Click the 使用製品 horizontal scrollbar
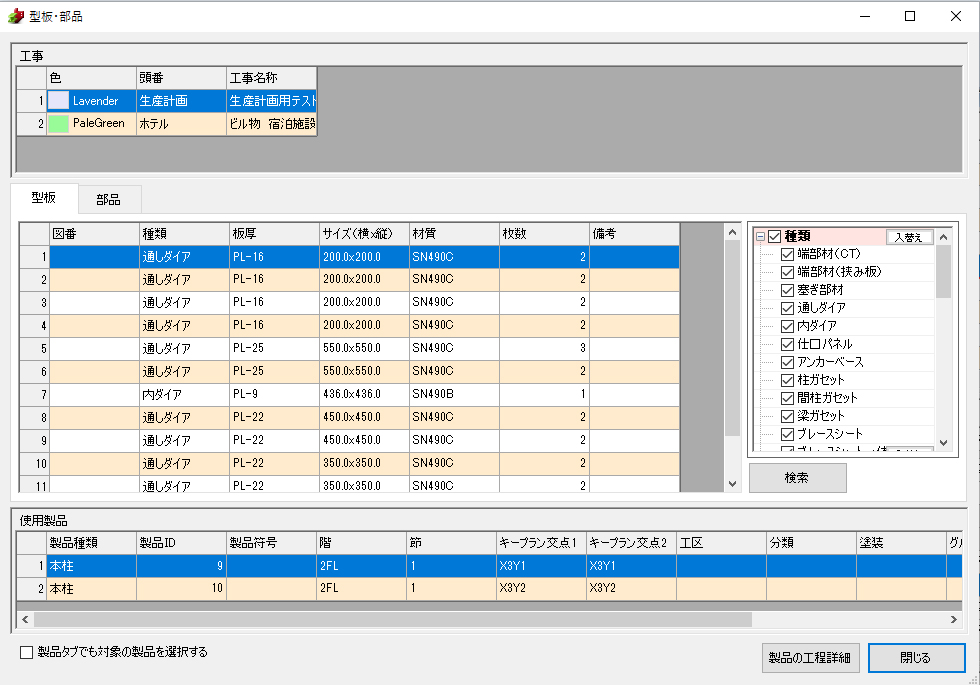This screenshot has height=685, width=980. (x=400, y=619)
